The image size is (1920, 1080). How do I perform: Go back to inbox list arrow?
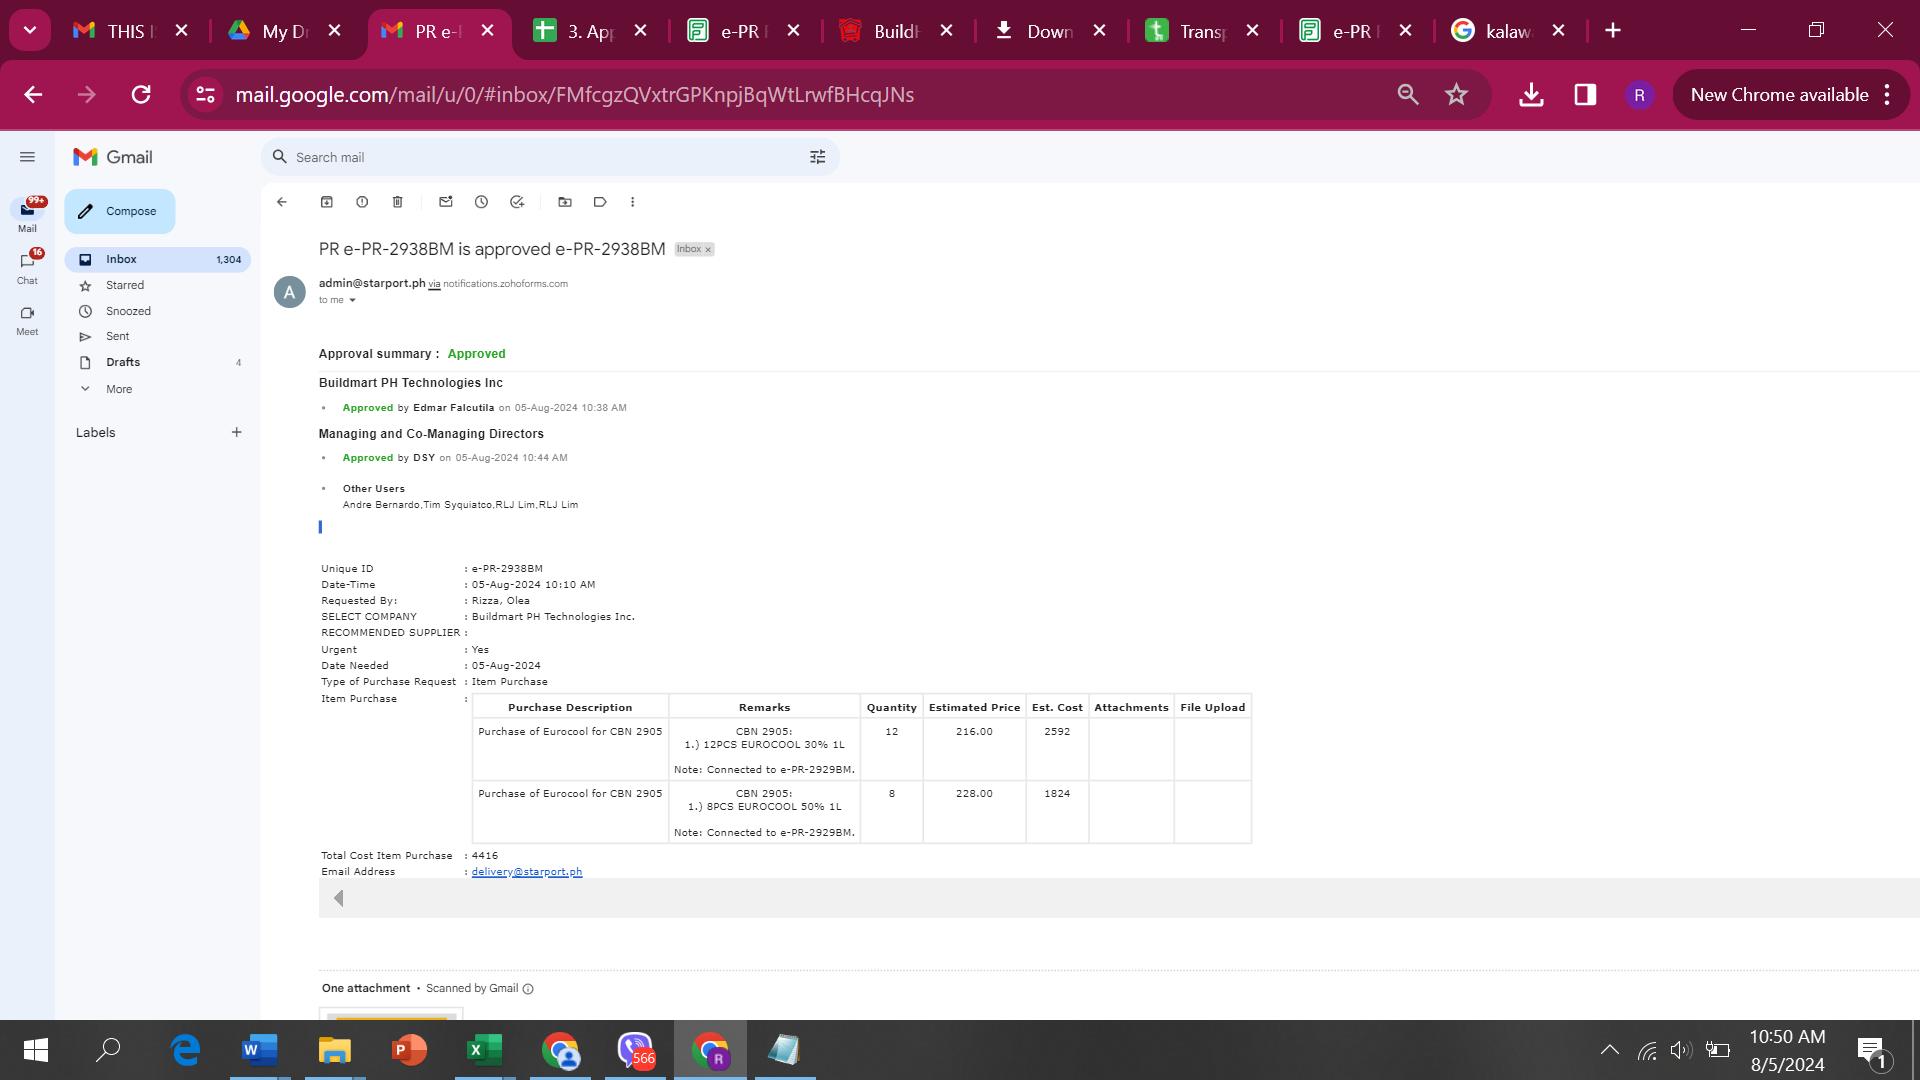(x=282, y=202)
